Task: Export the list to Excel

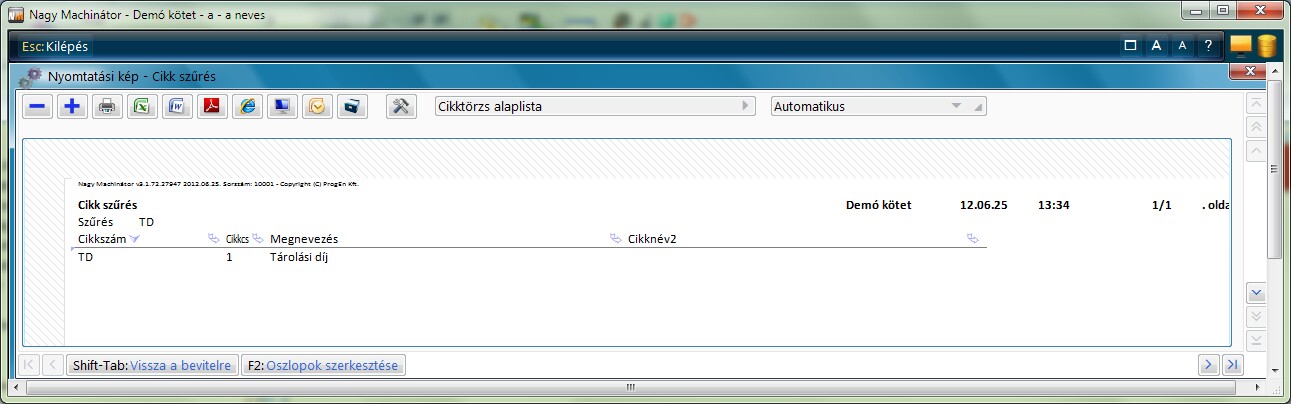Action: point(142,106)
